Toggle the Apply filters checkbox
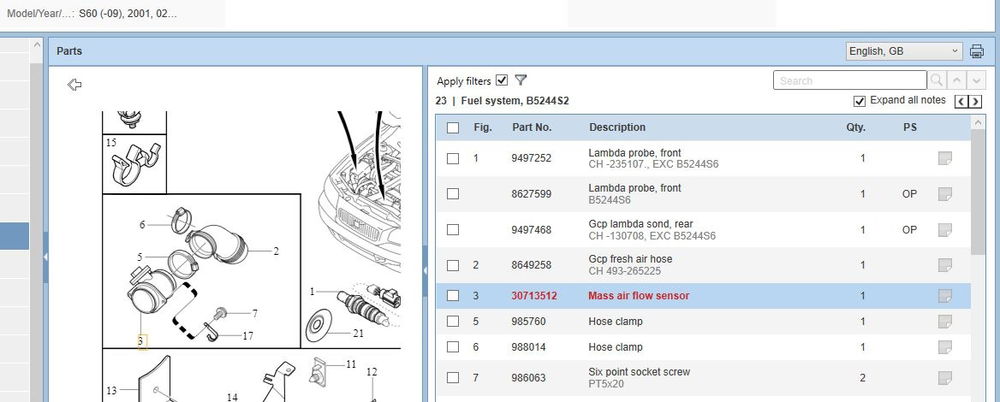The image size is (1000, 402). click(502, 80)
